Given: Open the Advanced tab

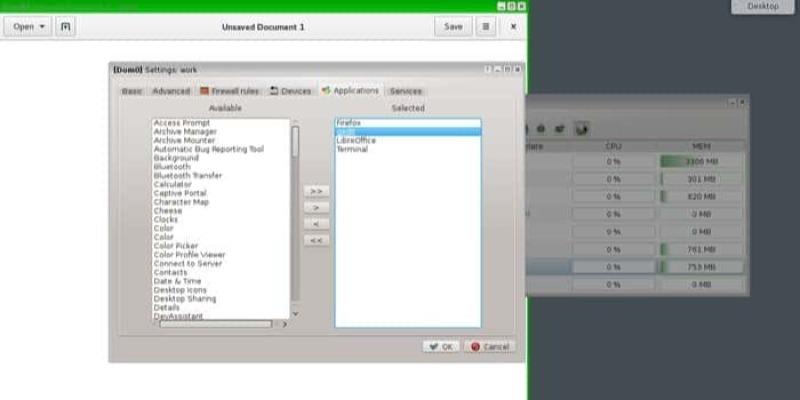Looking at the screenshot, I should click(171, 91).
